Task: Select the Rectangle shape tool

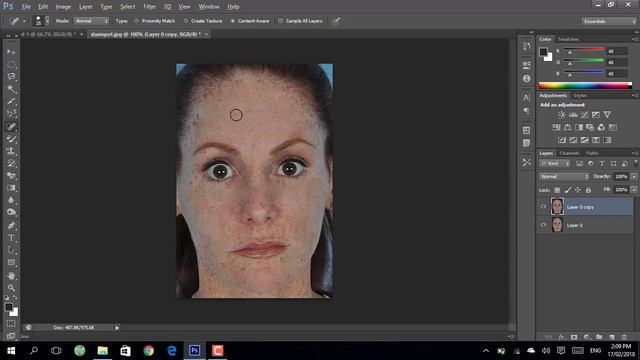Action: [11, 262]
